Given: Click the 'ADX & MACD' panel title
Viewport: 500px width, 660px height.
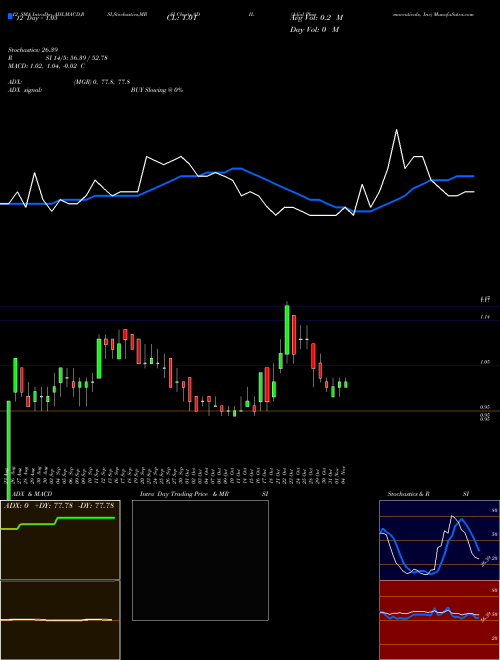Looking at the screenshot, I should (32, 494).
